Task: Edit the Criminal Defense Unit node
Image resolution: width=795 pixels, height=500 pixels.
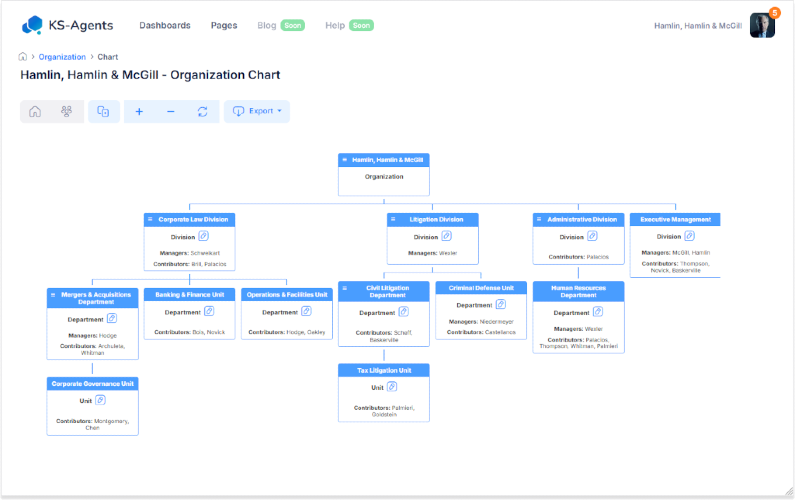Action: click(501, 304)
